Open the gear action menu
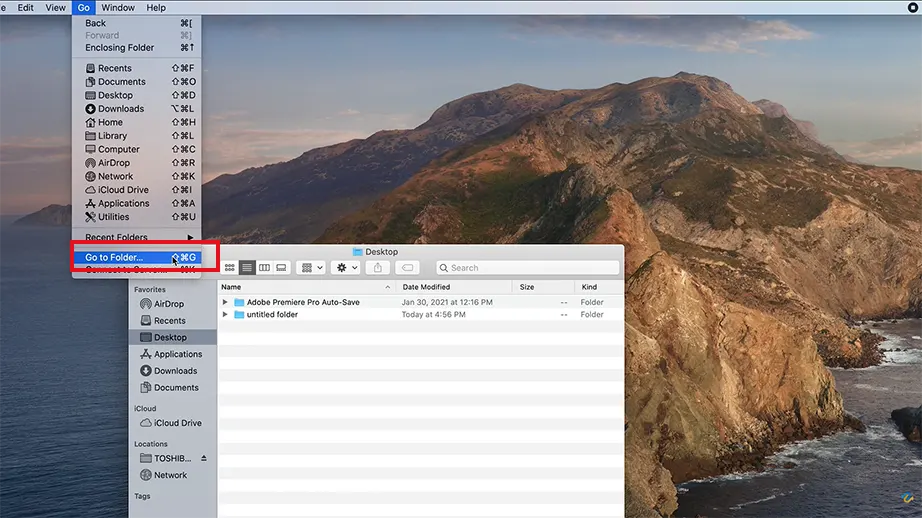Viewport: 922px width, 518px height. (x=346, y=268)
